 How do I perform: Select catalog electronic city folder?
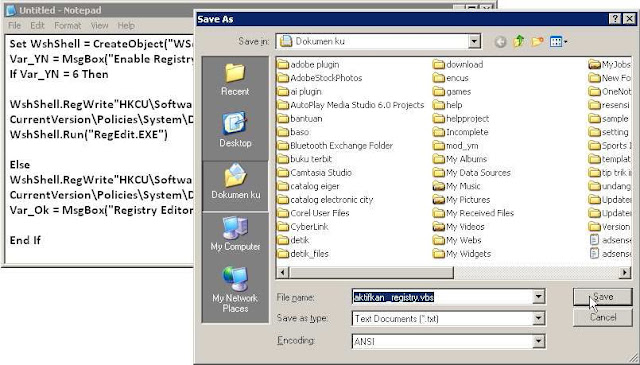[x=326, y=200]
